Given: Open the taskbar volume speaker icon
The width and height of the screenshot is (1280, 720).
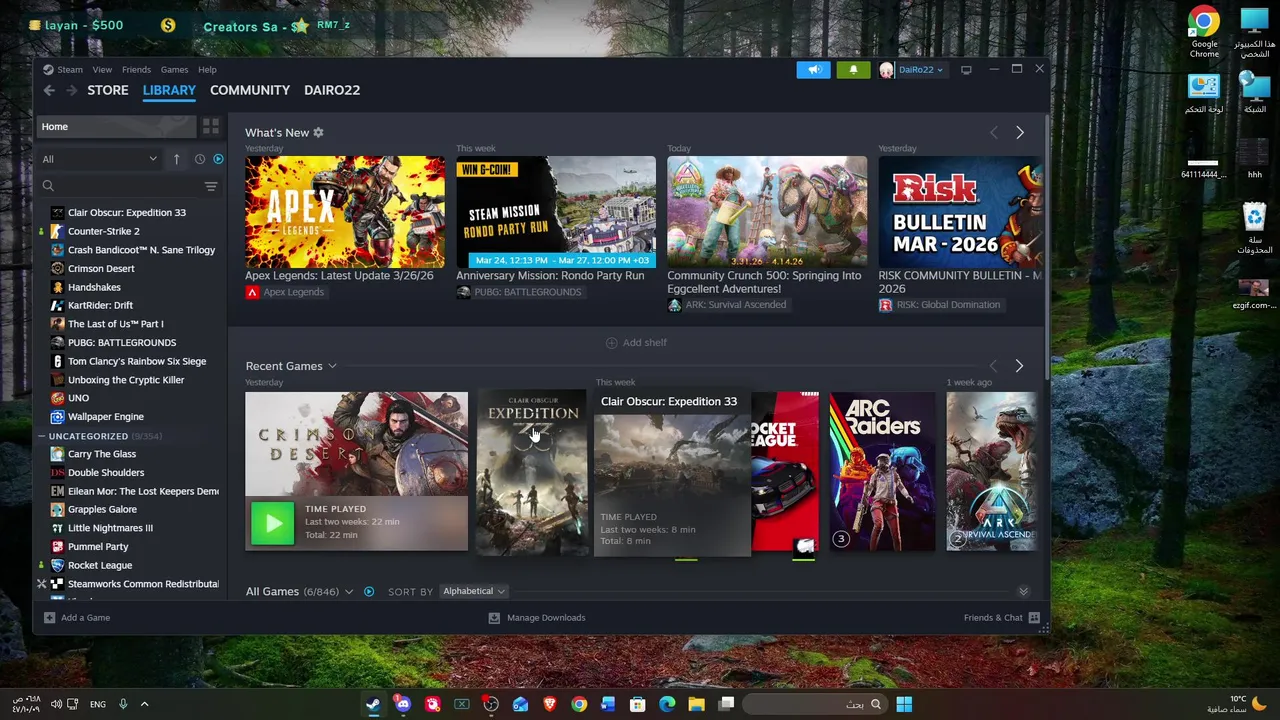Looking at the screenshot, I should (56, 704).
